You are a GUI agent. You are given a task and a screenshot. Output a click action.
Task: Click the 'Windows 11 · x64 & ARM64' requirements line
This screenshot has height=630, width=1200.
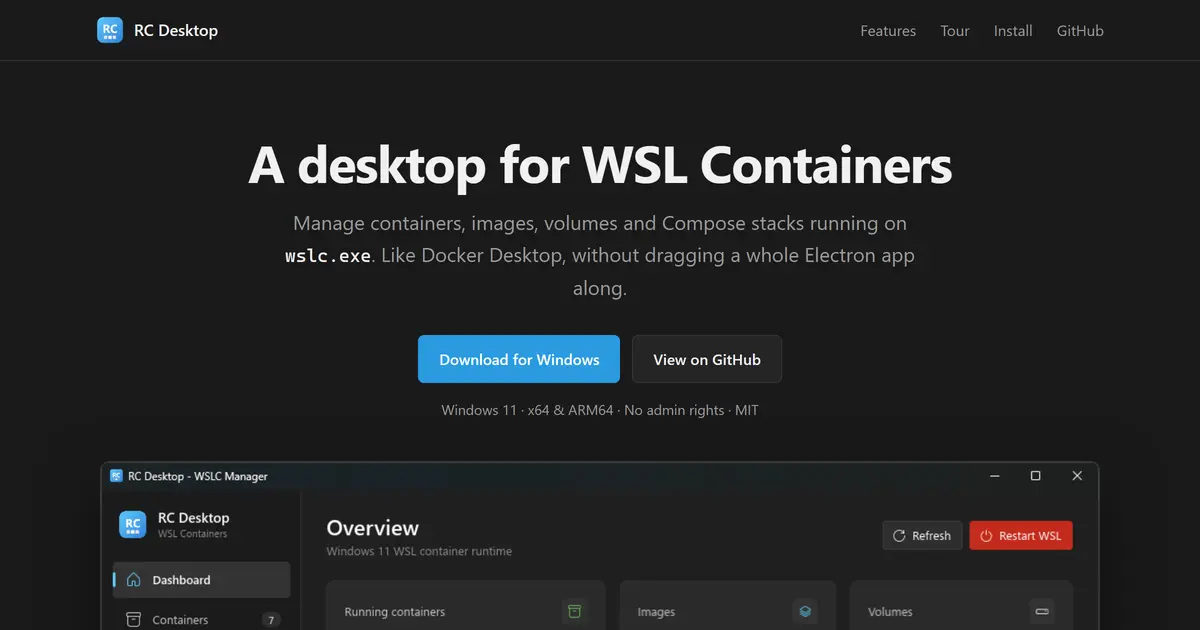pos(600,410)
